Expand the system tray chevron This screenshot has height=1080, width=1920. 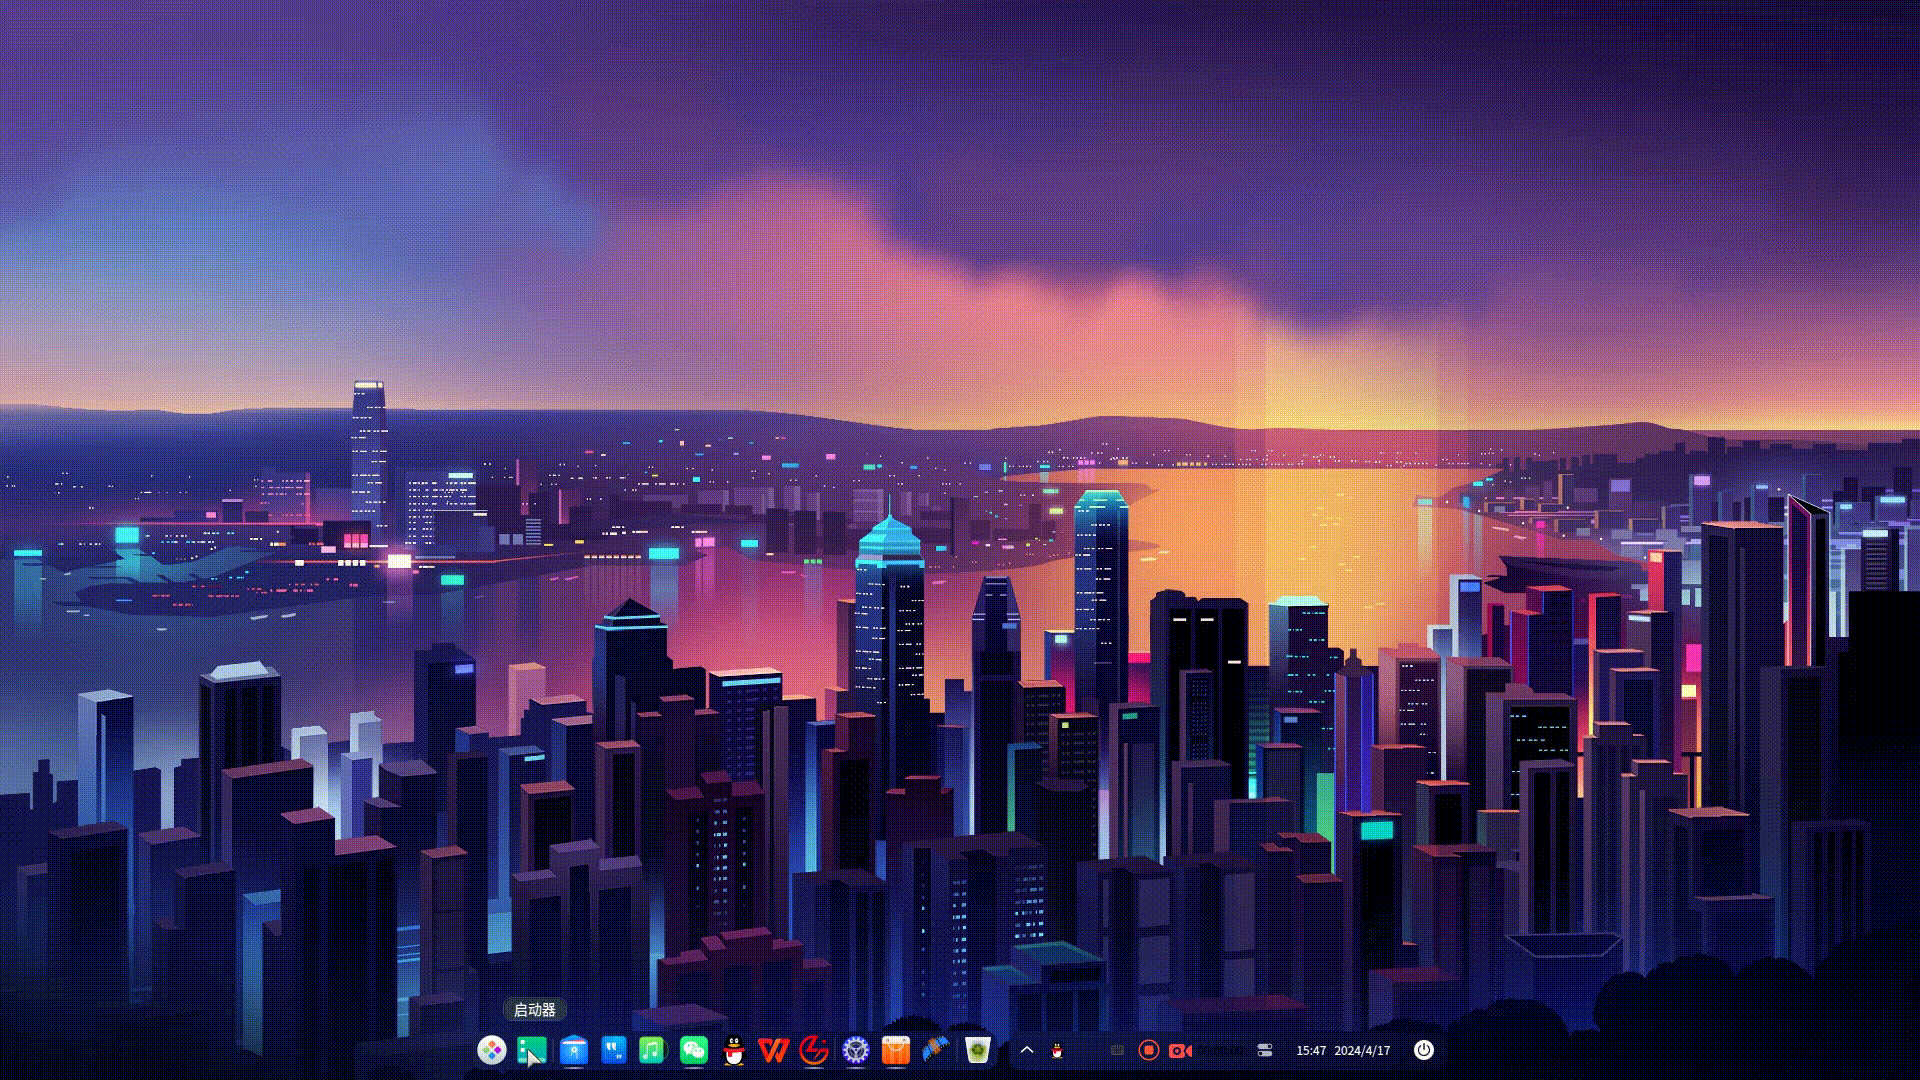pos(1027,1051)
